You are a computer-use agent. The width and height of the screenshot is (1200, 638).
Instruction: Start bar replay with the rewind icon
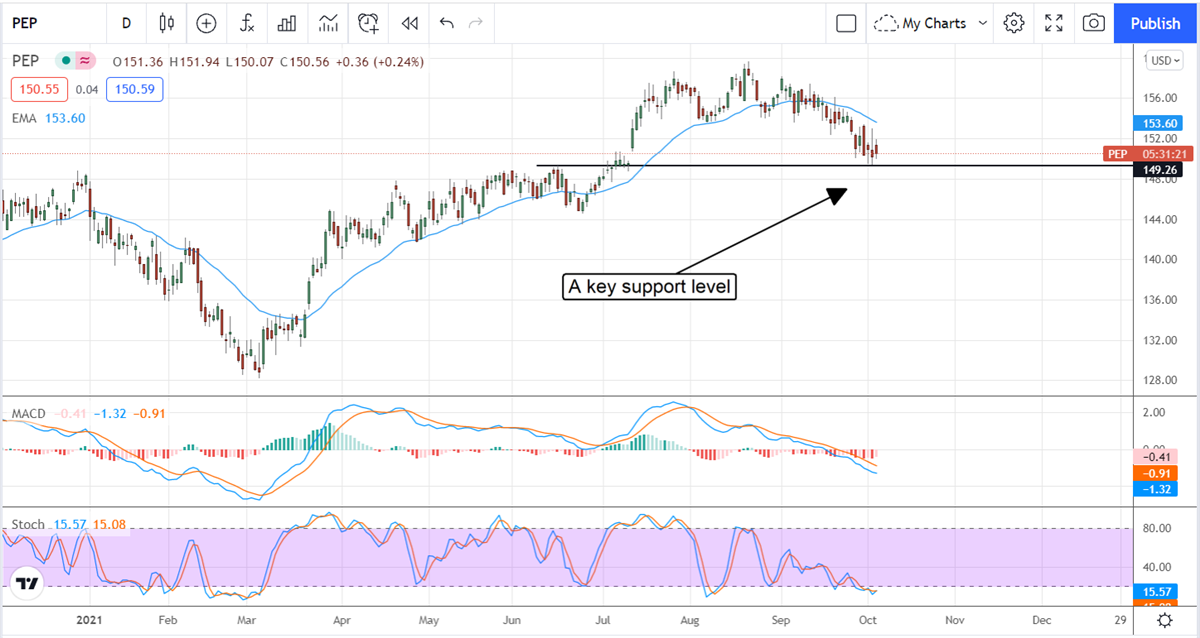pos(408,22)
